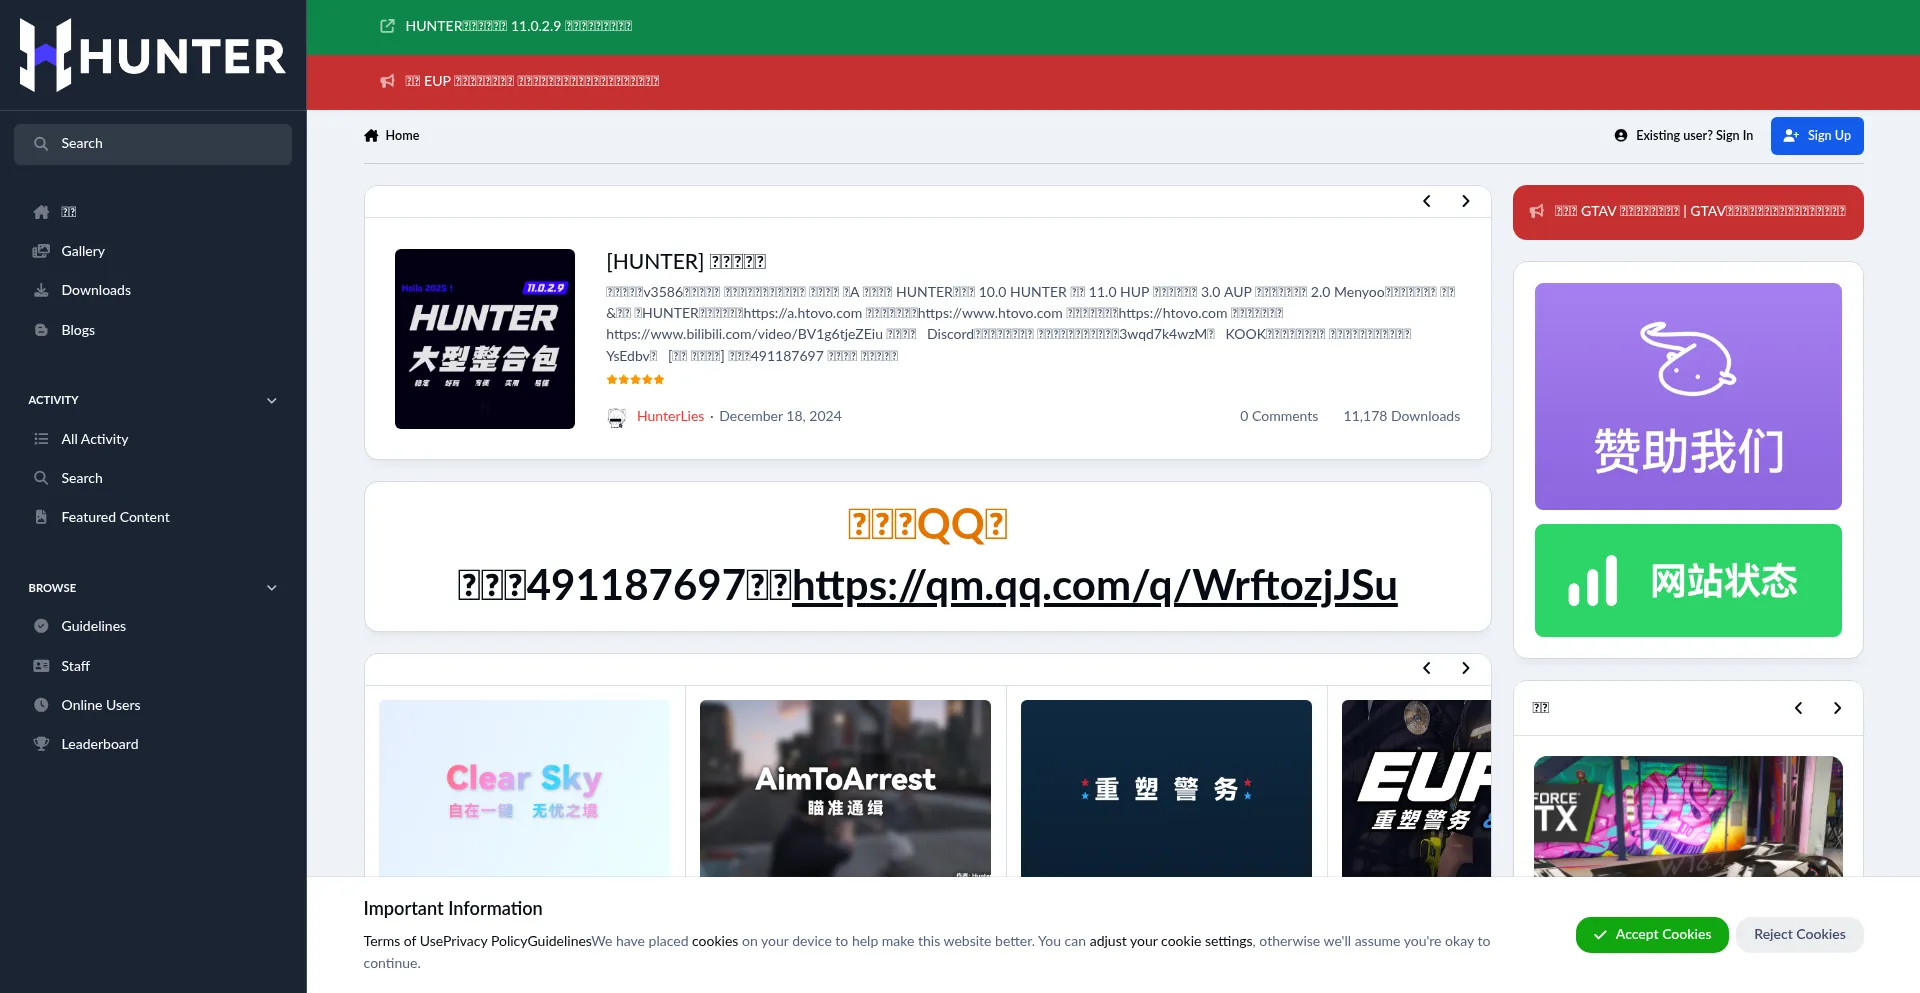Go to Downloads in sidebar
Image resolution: width=1920 pixels, height=993 pixels.
96,290
